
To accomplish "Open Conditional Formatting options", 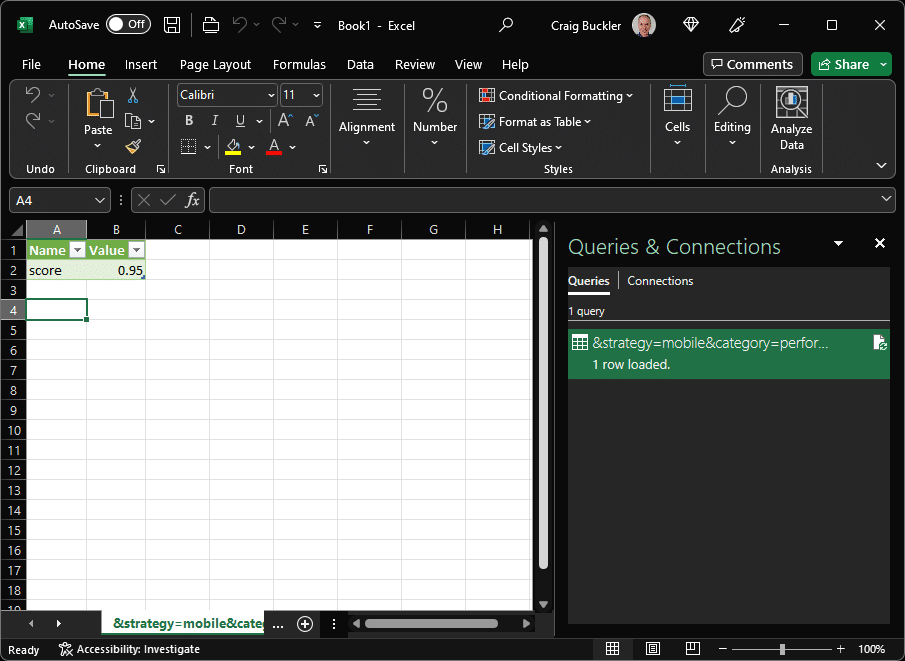I will [x=556, y=95].
